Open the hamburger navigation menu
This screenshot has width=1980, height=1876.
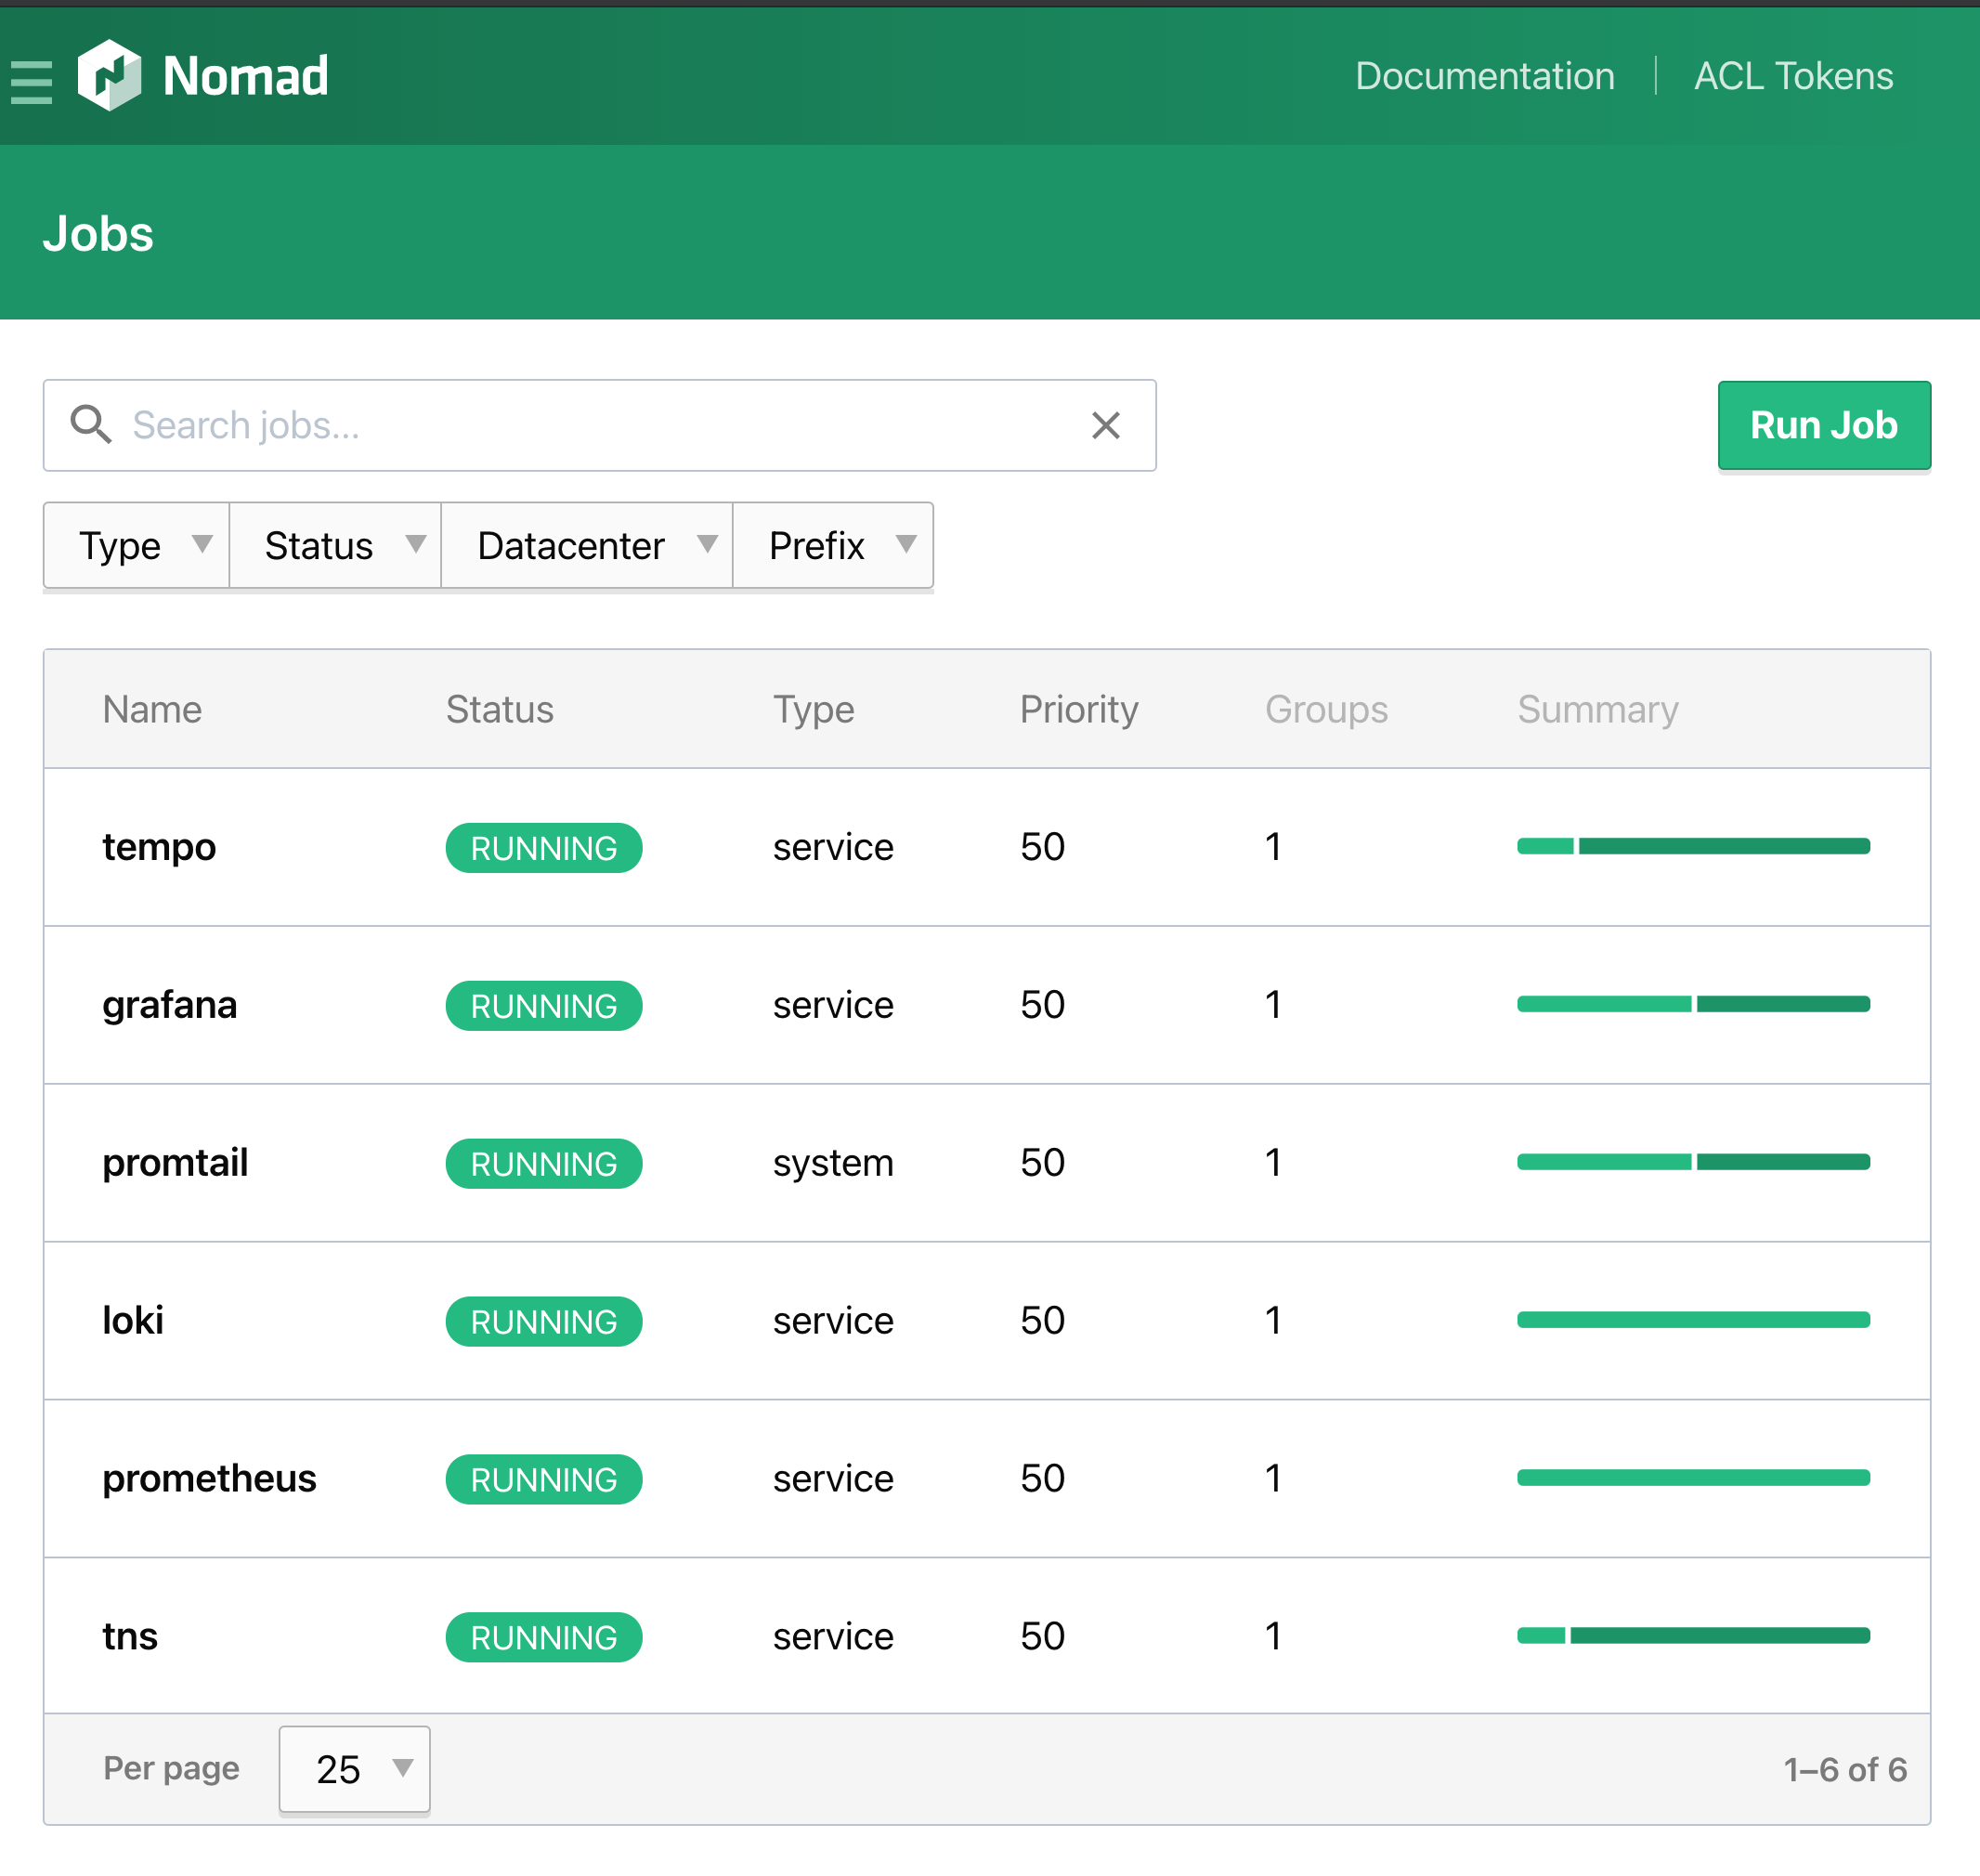31,81
